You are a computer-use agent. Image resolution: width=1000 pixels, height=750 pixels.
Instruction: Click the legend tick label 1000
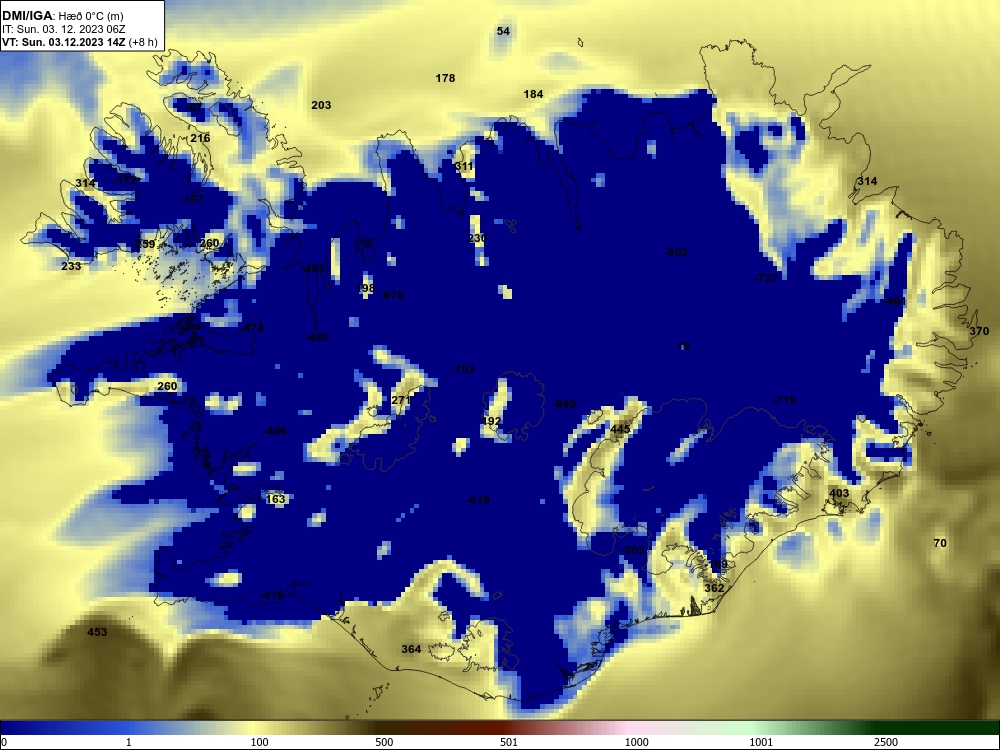[636, 742]
